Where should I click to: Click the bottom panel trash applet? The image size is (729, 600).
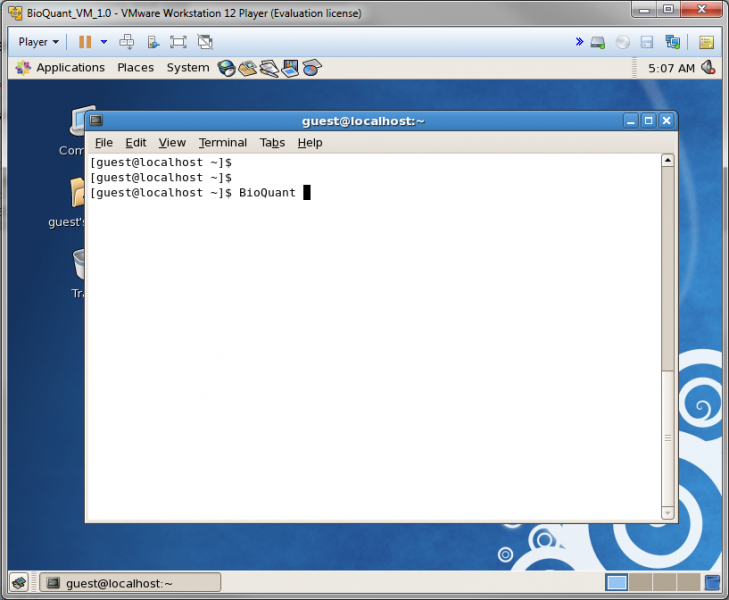712,582
